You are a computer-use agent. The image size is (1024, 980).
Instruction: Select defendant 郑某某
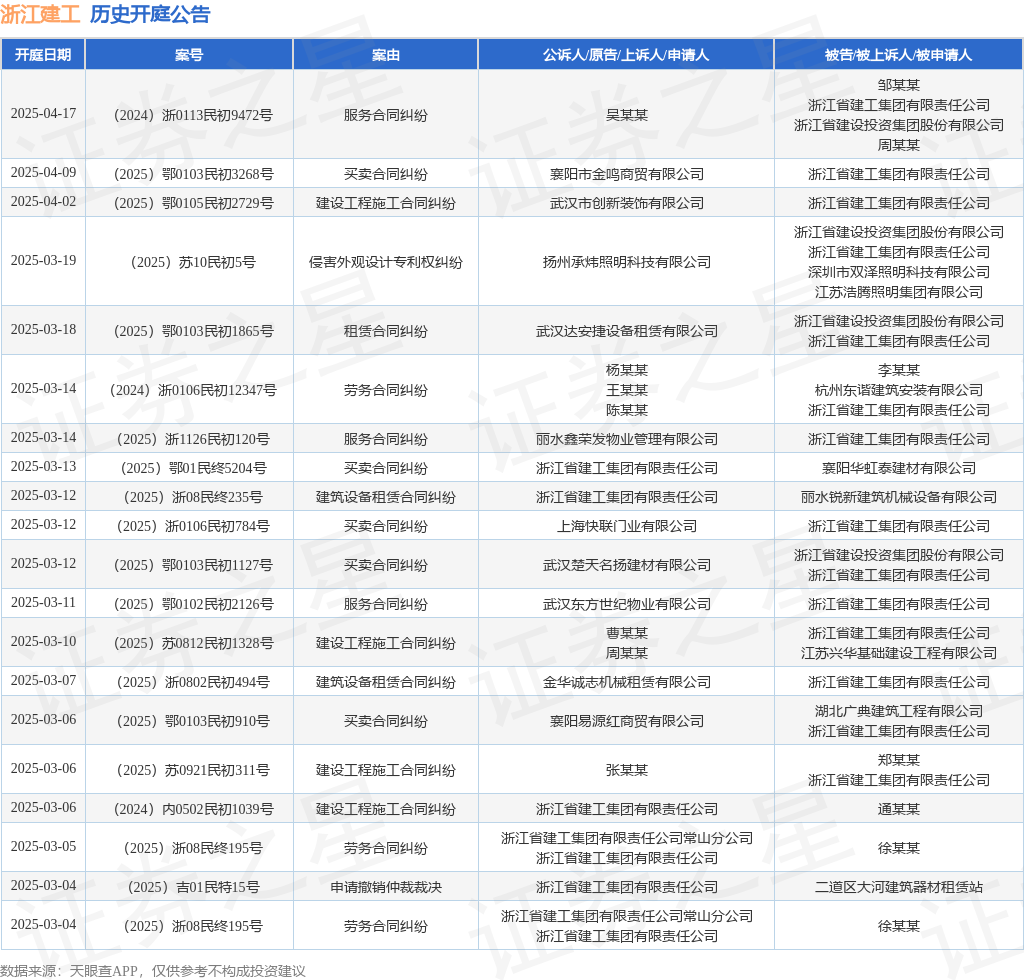pos(899,760)
